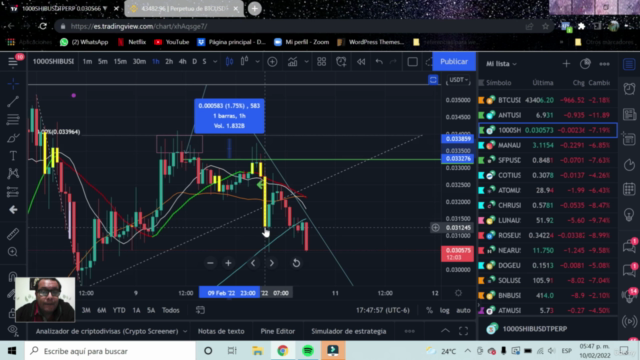Open Spotify from the Windows taskbar
640x360 pixels.
tap(308, 351)
